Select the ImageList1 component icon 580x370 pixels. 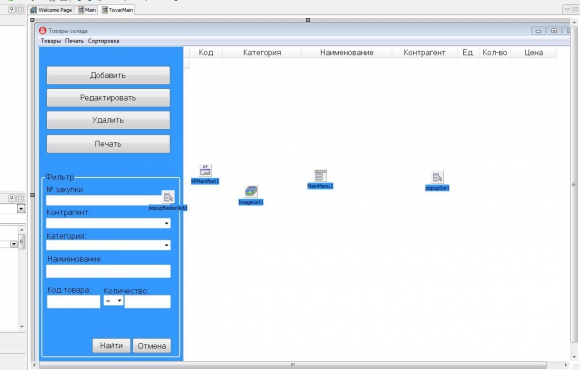pos(251,191)
